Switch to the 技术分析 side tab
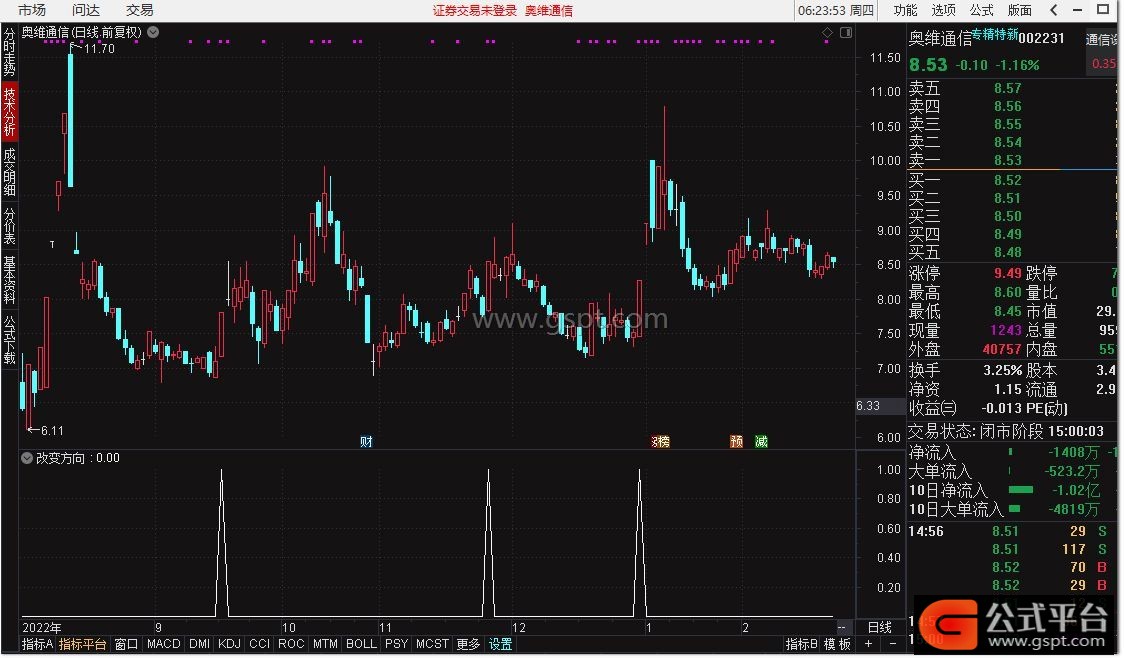The image size is (1124, 658). [9, 112]
